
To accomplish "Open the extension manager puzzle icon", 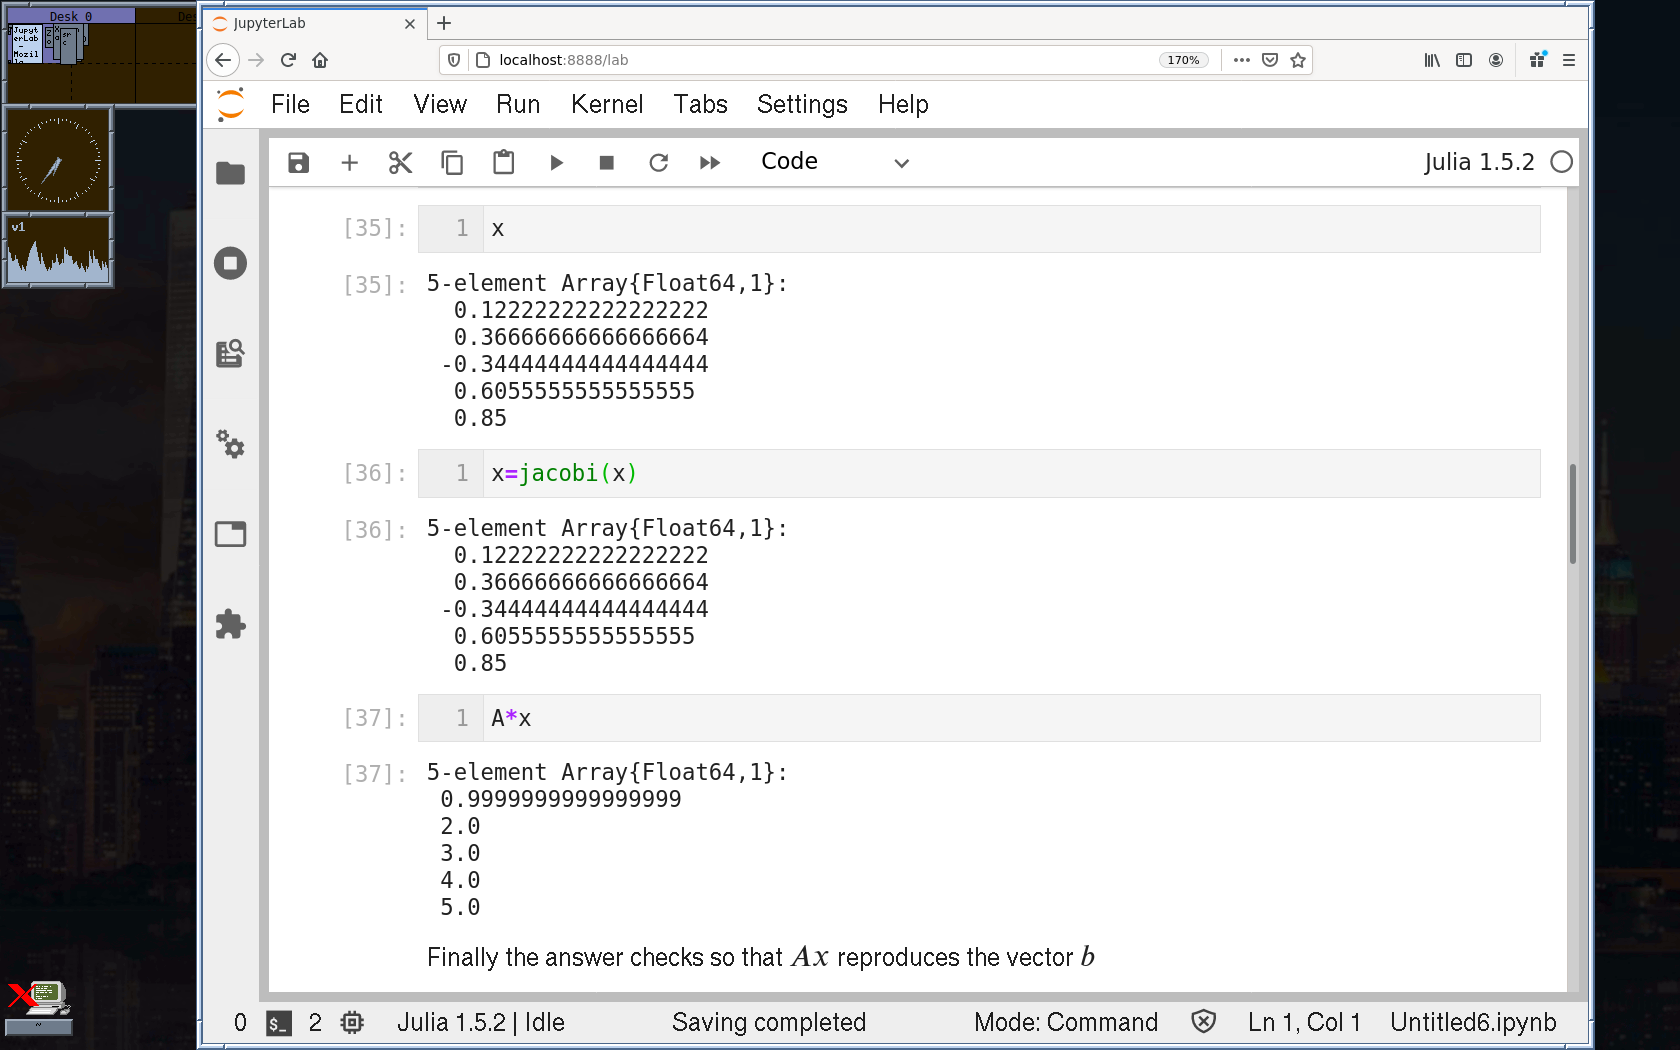I will click(230, 625).
